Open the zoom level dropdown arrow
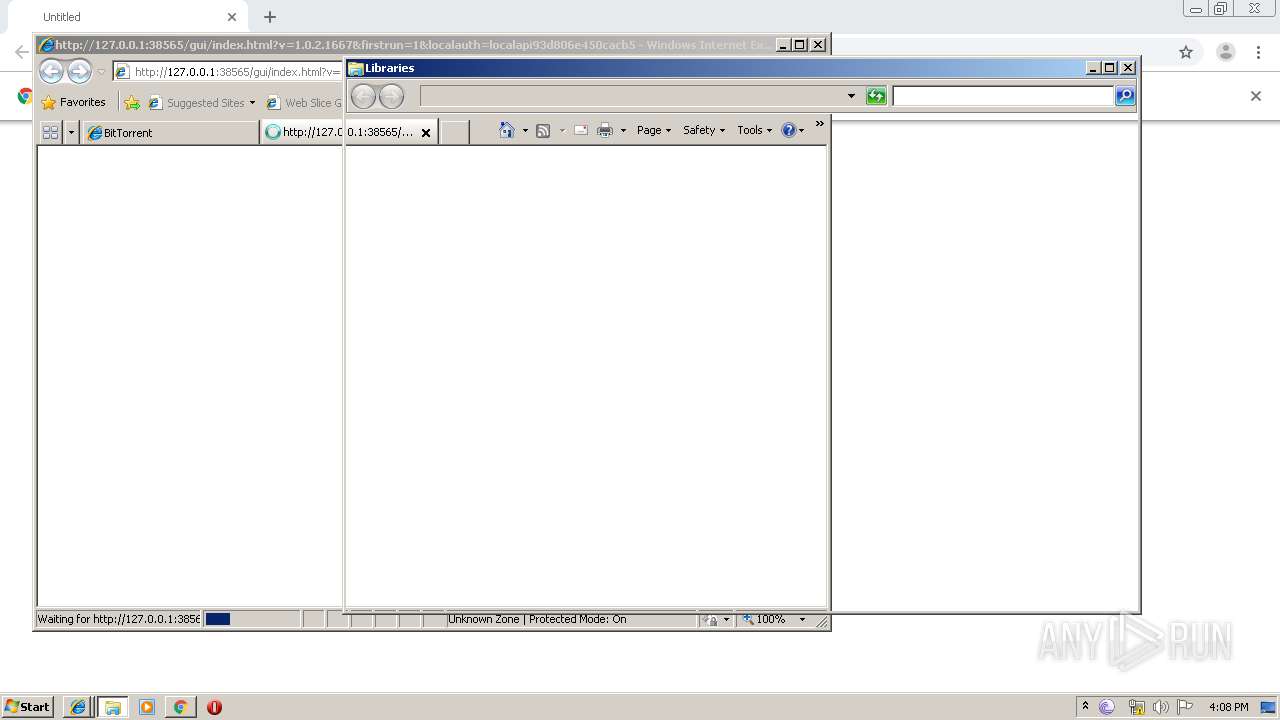This screenshot has height=720, width=1280. coord(802,619)
